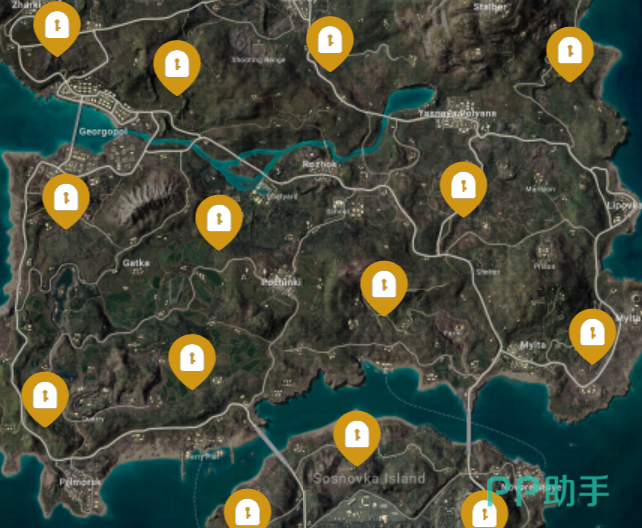This screenshot has width=642, height=528.
Task: Click the keyhole marker northwest of Pochinki
Action: point(219,218)
